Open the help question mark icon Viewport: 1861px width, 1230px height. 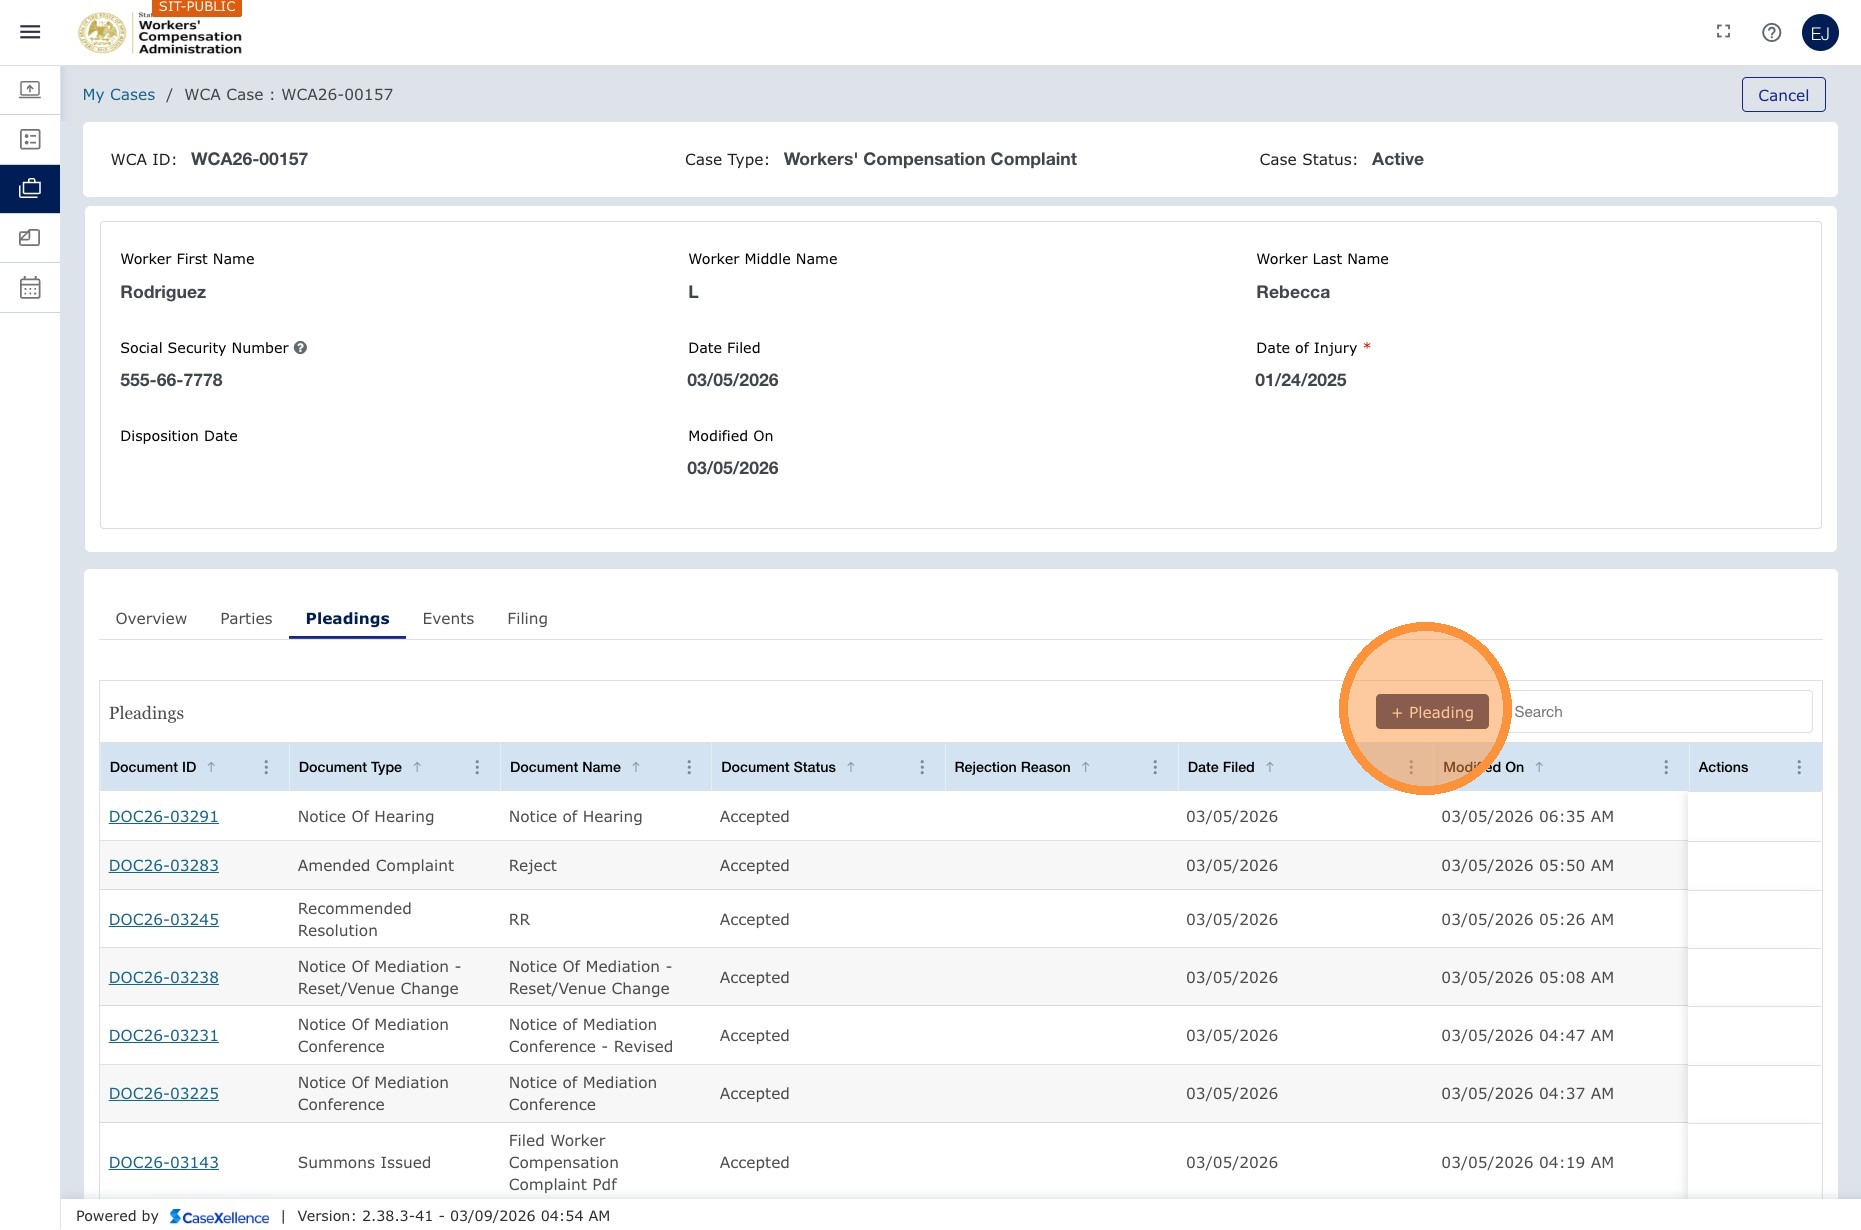pyautogui.click(x=1771, y=32)
